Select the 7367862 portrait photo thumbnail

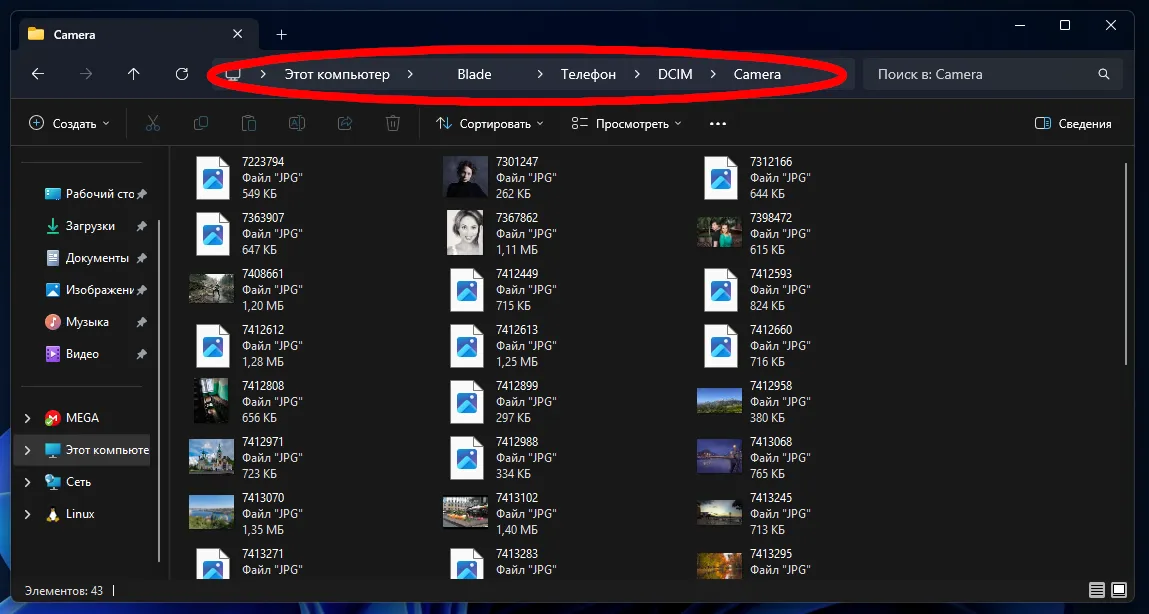pos(465,232)
